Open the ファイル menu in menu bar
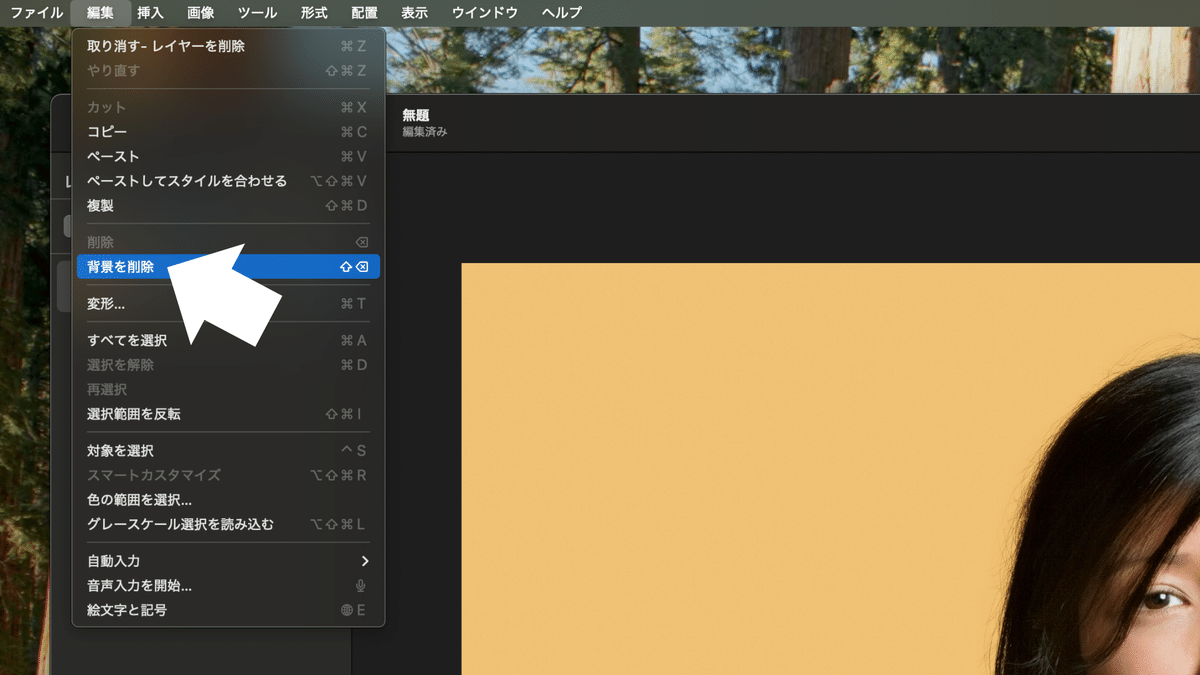This screenshot has width=1200, height=675. [x=36, y=13]
